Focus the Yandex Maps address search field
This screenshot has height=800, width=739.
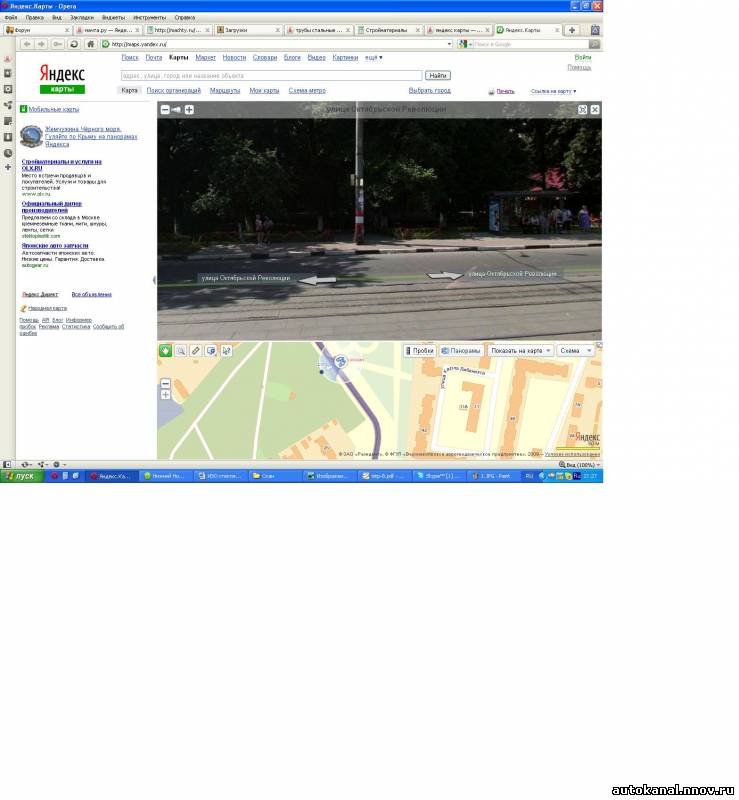(x=272, y=76)
